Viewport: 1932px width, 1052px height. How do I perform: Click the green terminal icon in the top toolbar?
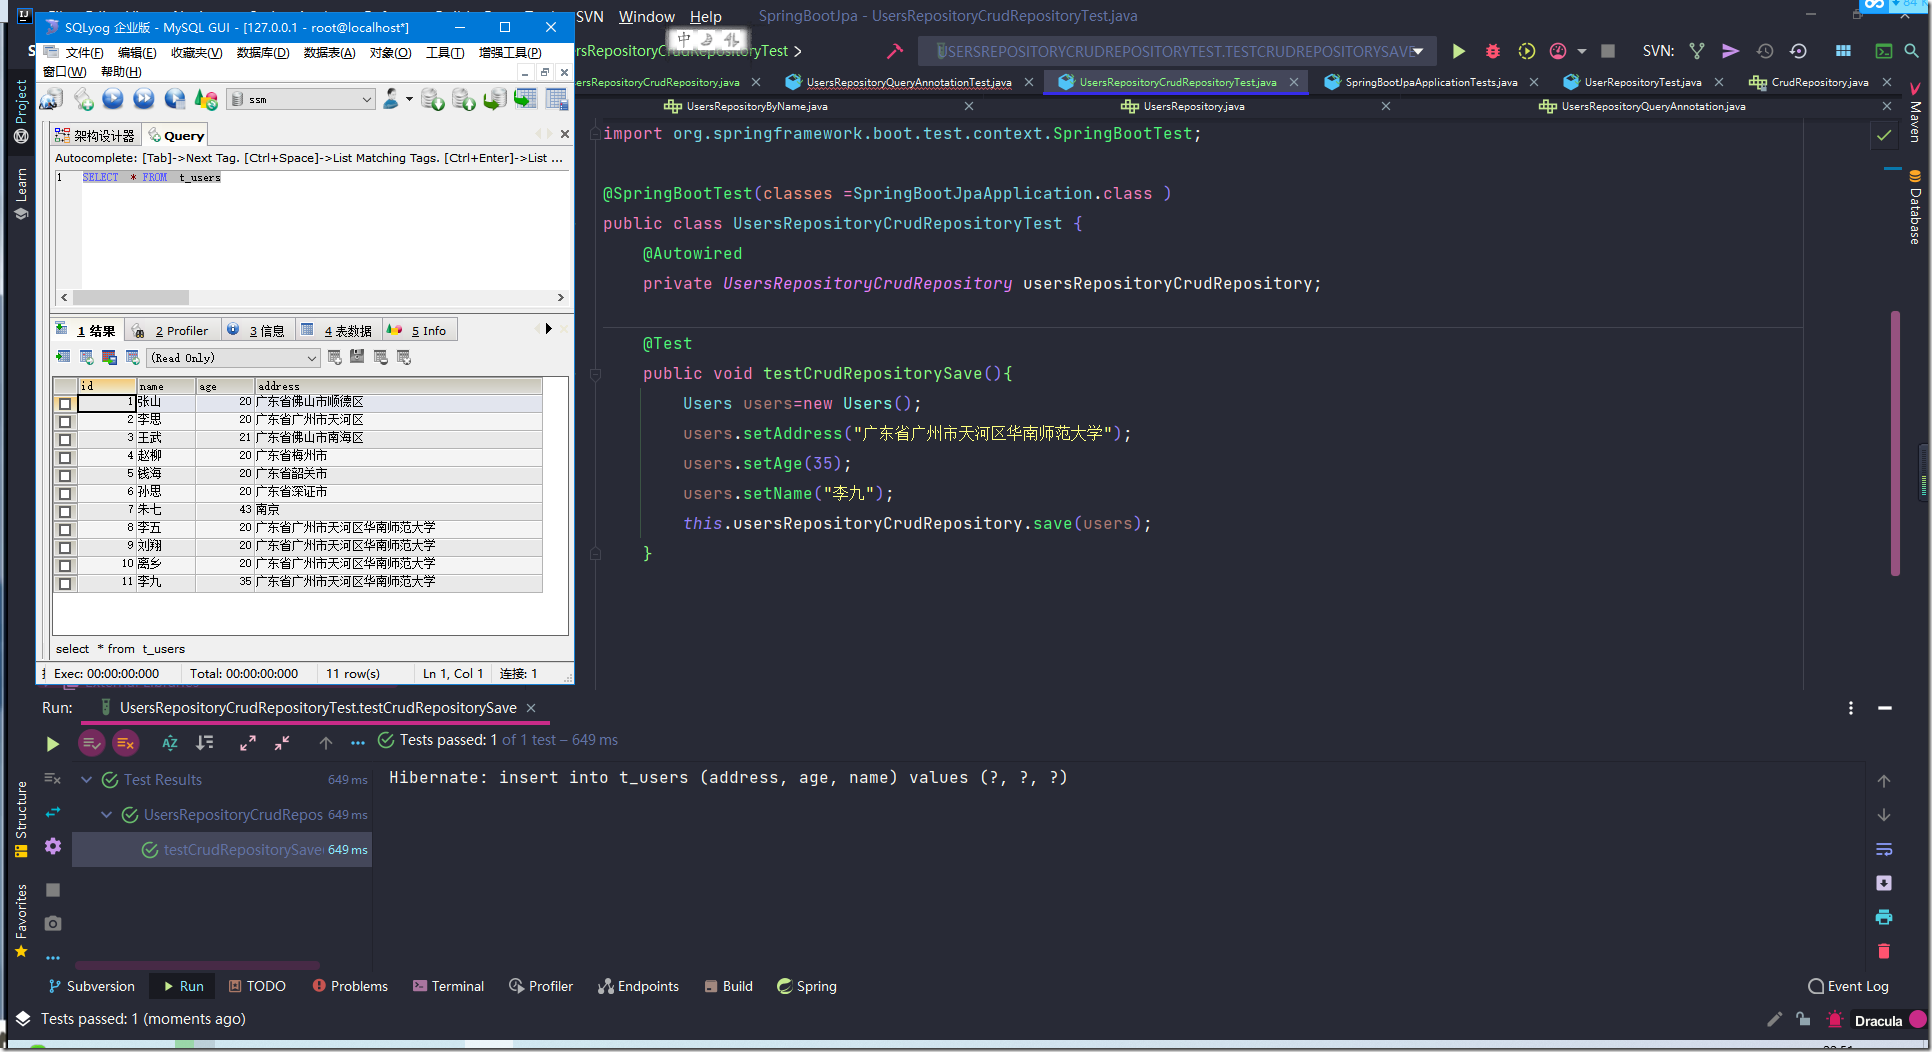coord(1884,51)
